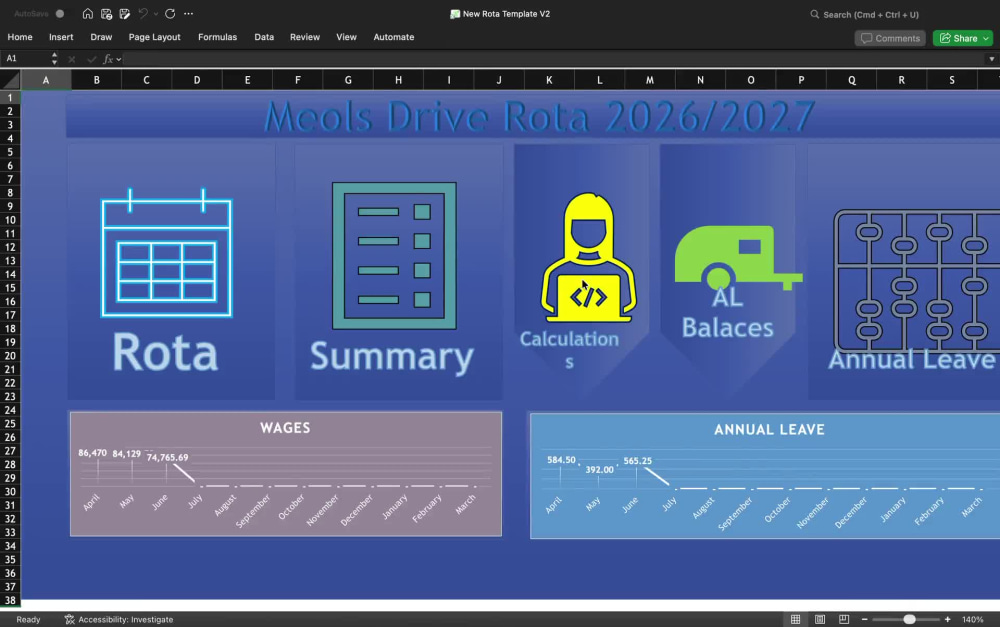Viewport: 1000px width, 627px height.
Task: Select column B header
Action: 96,80
